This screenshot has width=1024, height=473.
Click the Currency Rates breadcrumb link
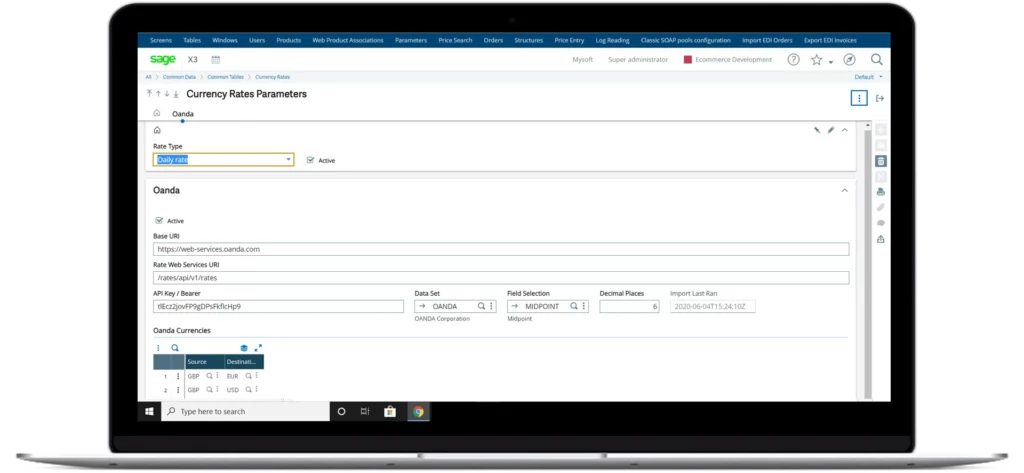tap(272, 77)
